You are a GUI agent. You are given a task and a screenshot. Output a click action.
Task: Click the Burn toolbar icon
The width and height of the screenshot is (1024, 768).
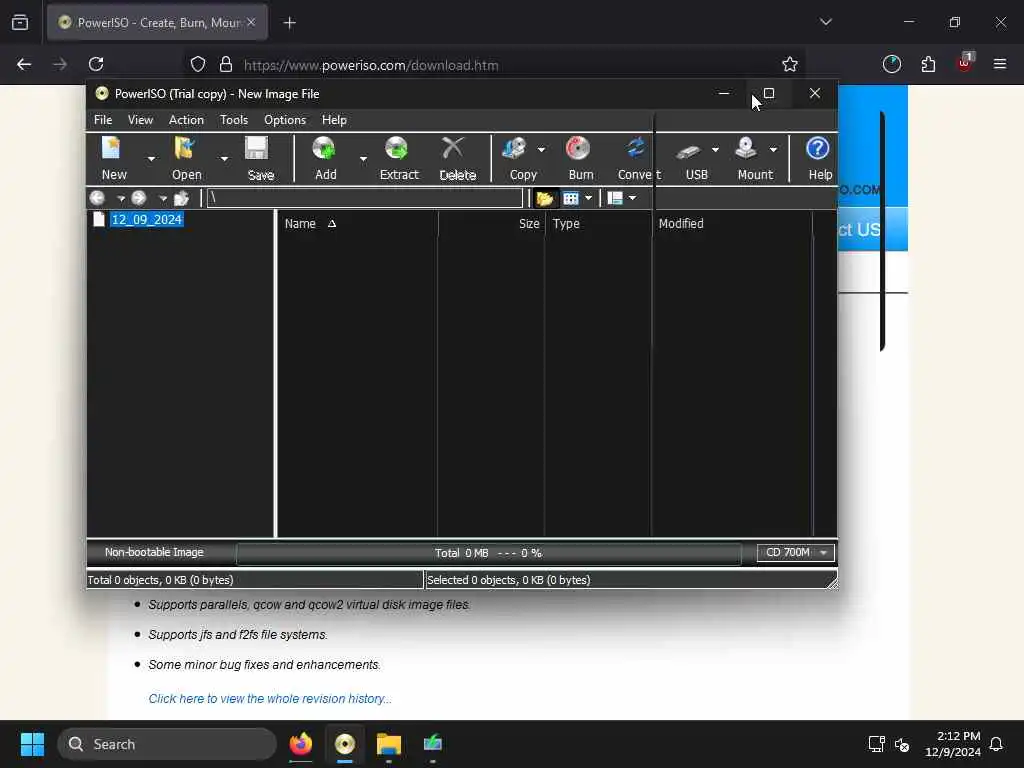[578, 149]
